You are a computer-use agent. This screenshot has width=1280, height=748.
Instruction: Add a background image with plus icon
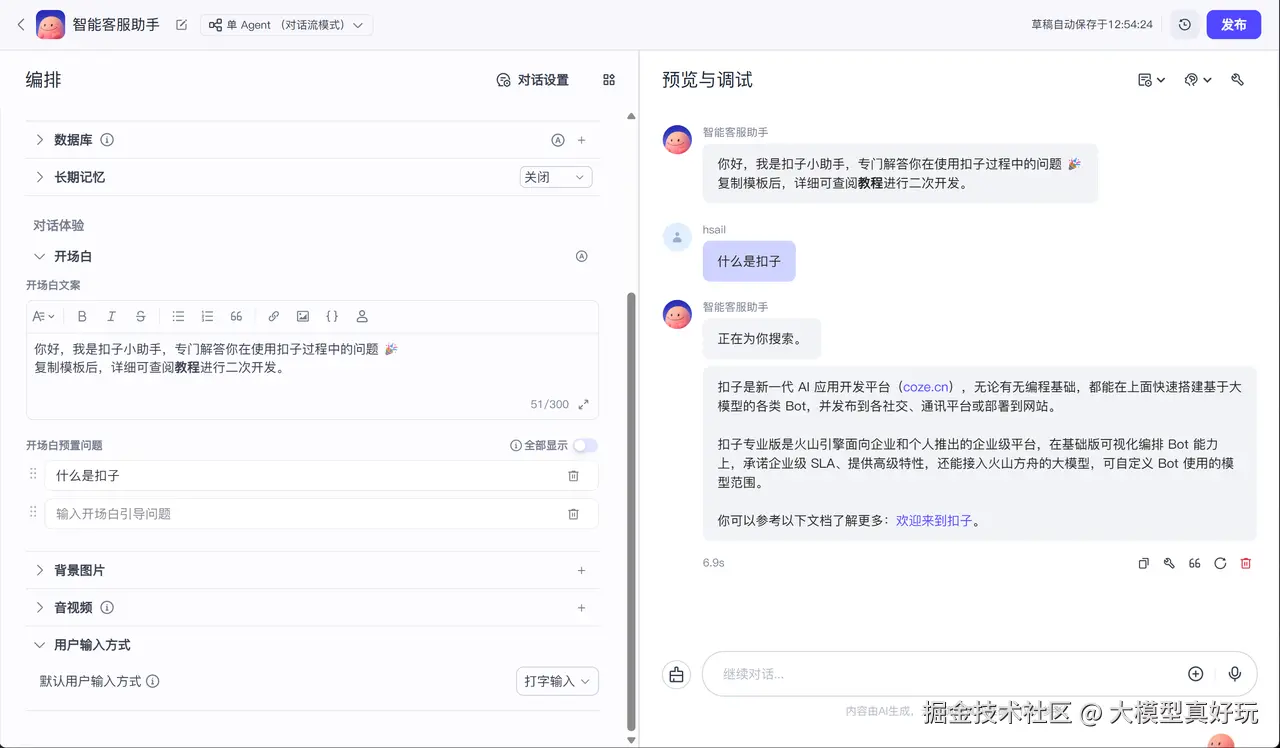point(582,570)
